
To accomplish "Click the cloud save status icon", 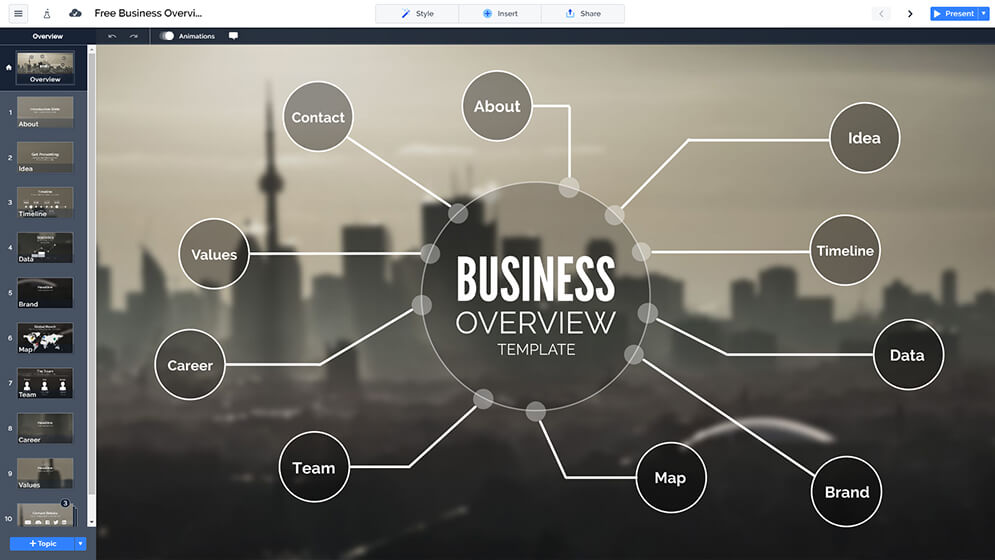I will (75, 14).
